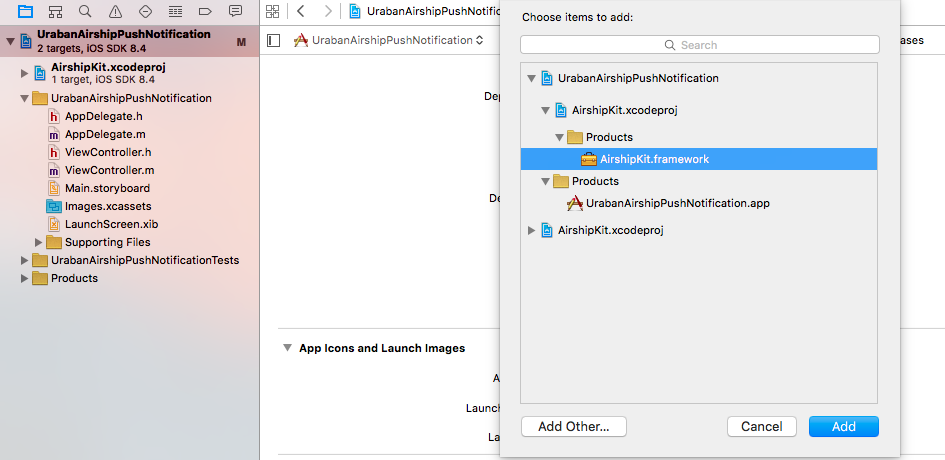Image resolution: width=945 pixels, height=460 pixels.
Task: Collapse Products folder under AirshipKit in dialog
Action: tap(559, 137)
